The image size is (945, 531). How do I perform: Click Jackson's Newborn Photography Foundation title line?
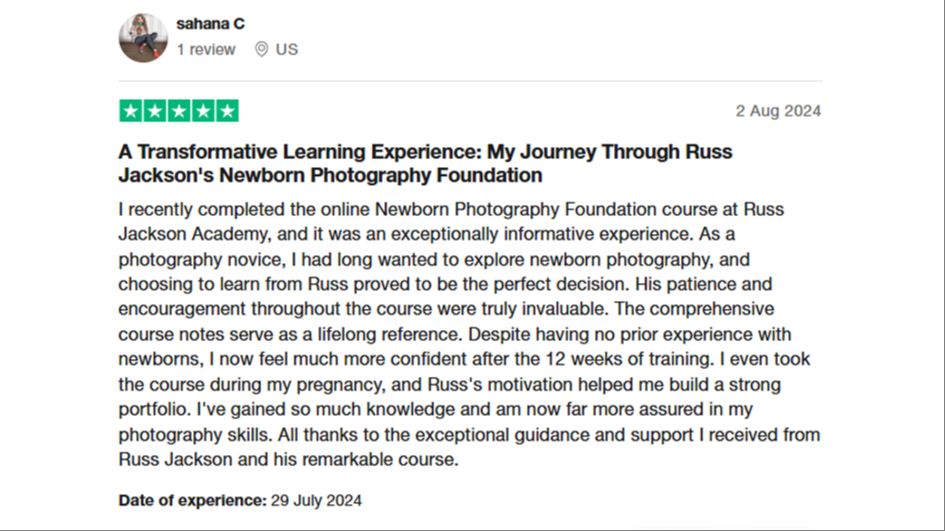330,175
